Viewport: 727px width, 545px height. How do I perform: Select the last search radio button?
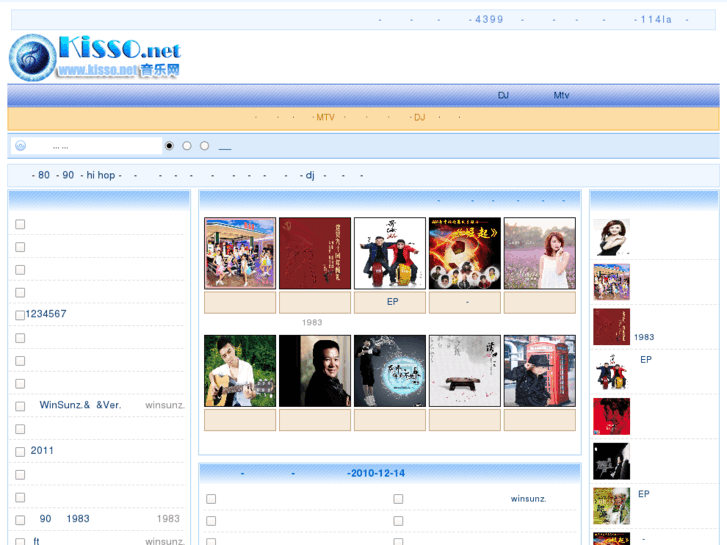[x=204, y=146]
